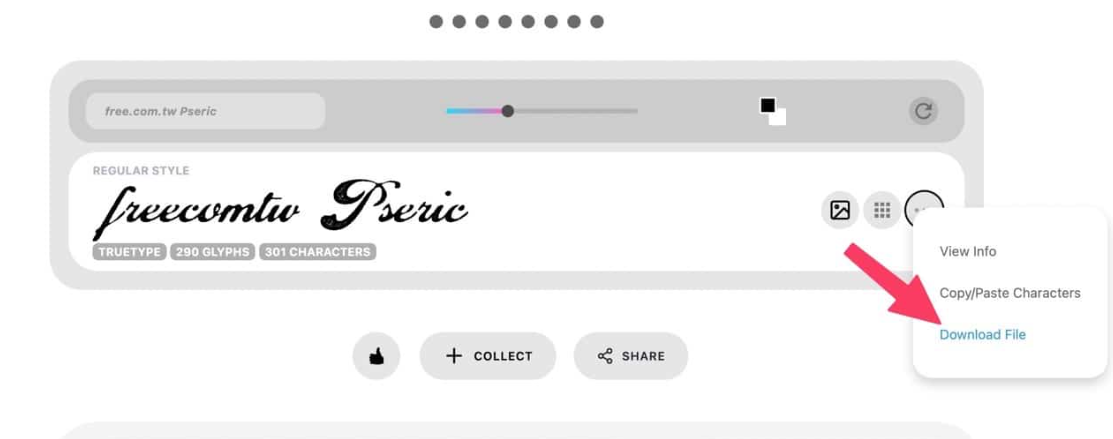Click the thumbs-up like button

376,356
